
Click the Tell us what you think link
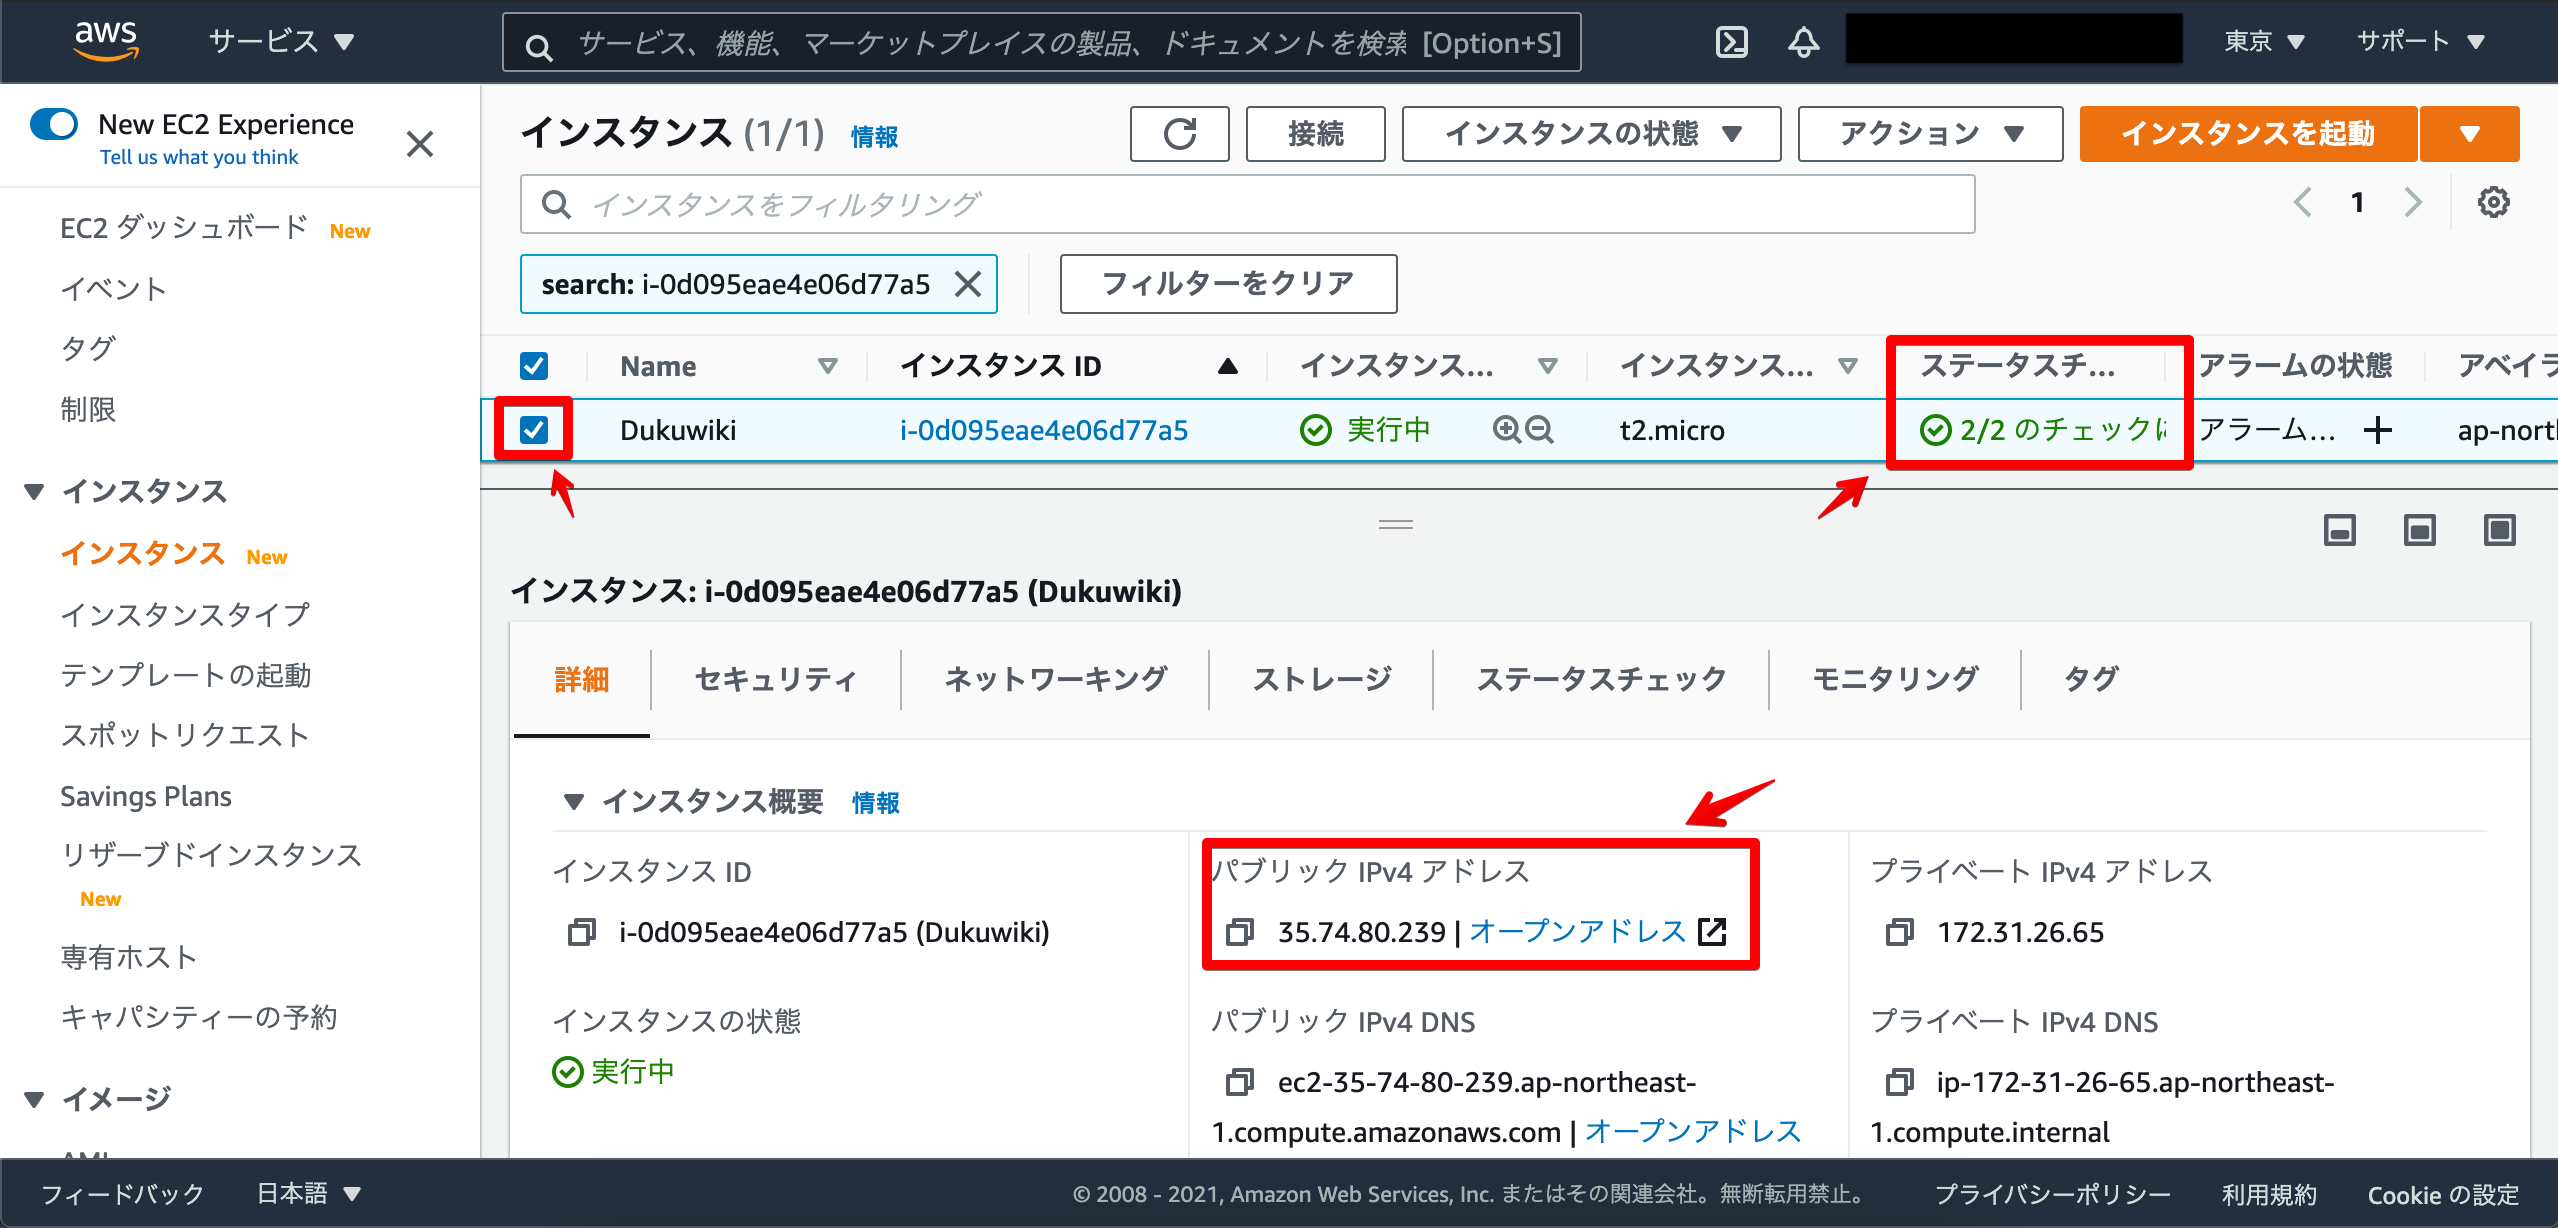199,157
